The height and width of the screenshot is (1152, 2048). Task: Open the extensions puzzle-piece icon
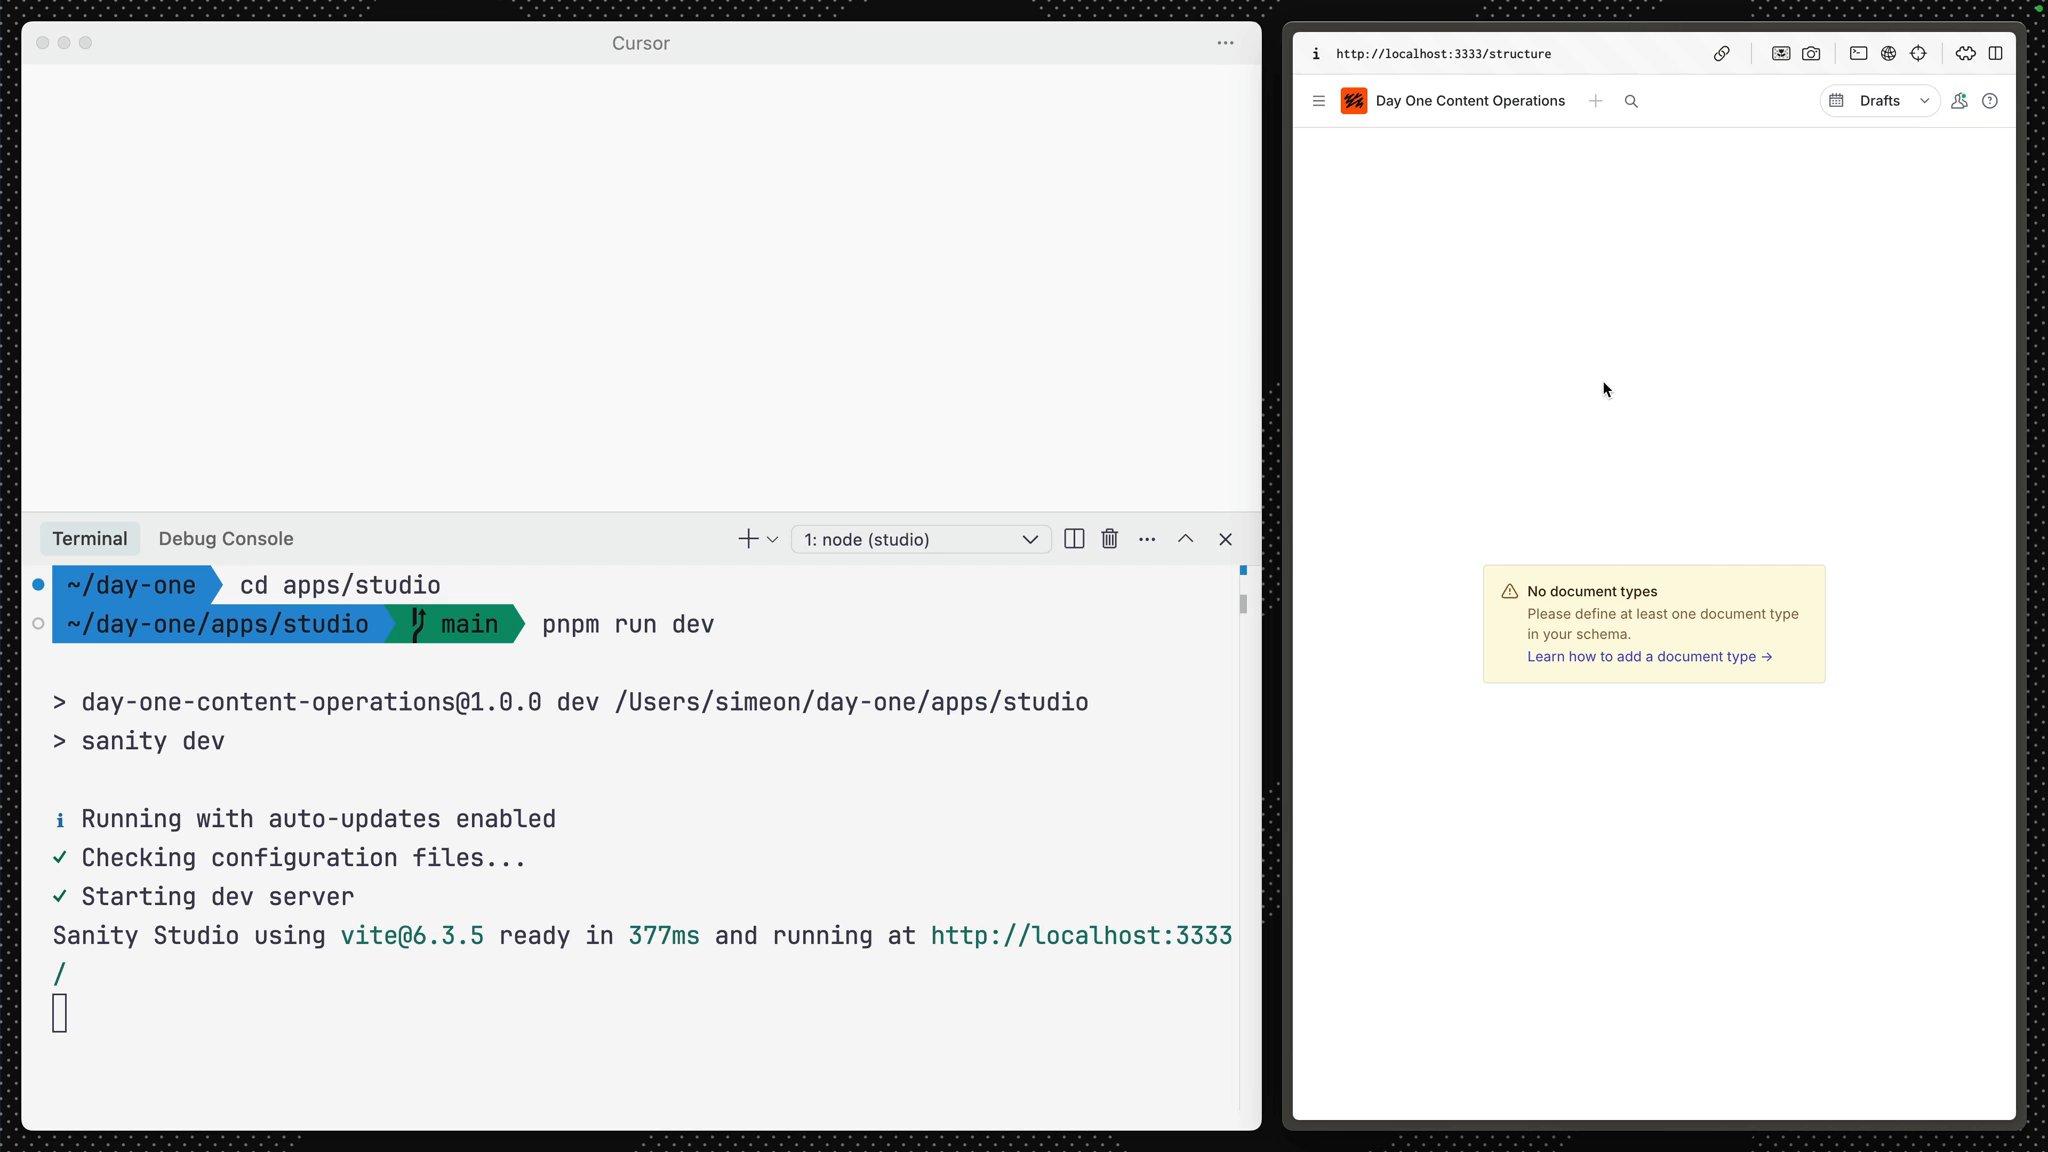click(1966, 54)
